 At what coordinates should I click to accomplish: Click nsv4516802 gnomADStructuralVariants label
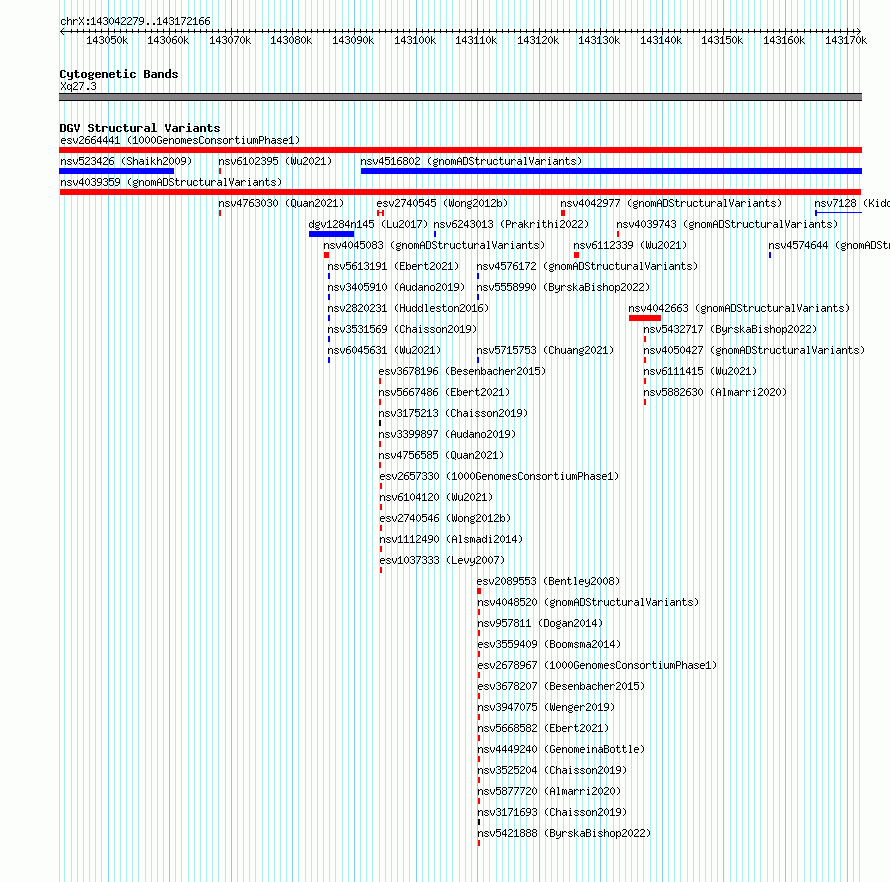pyautogui.click(x=471, y=161)
